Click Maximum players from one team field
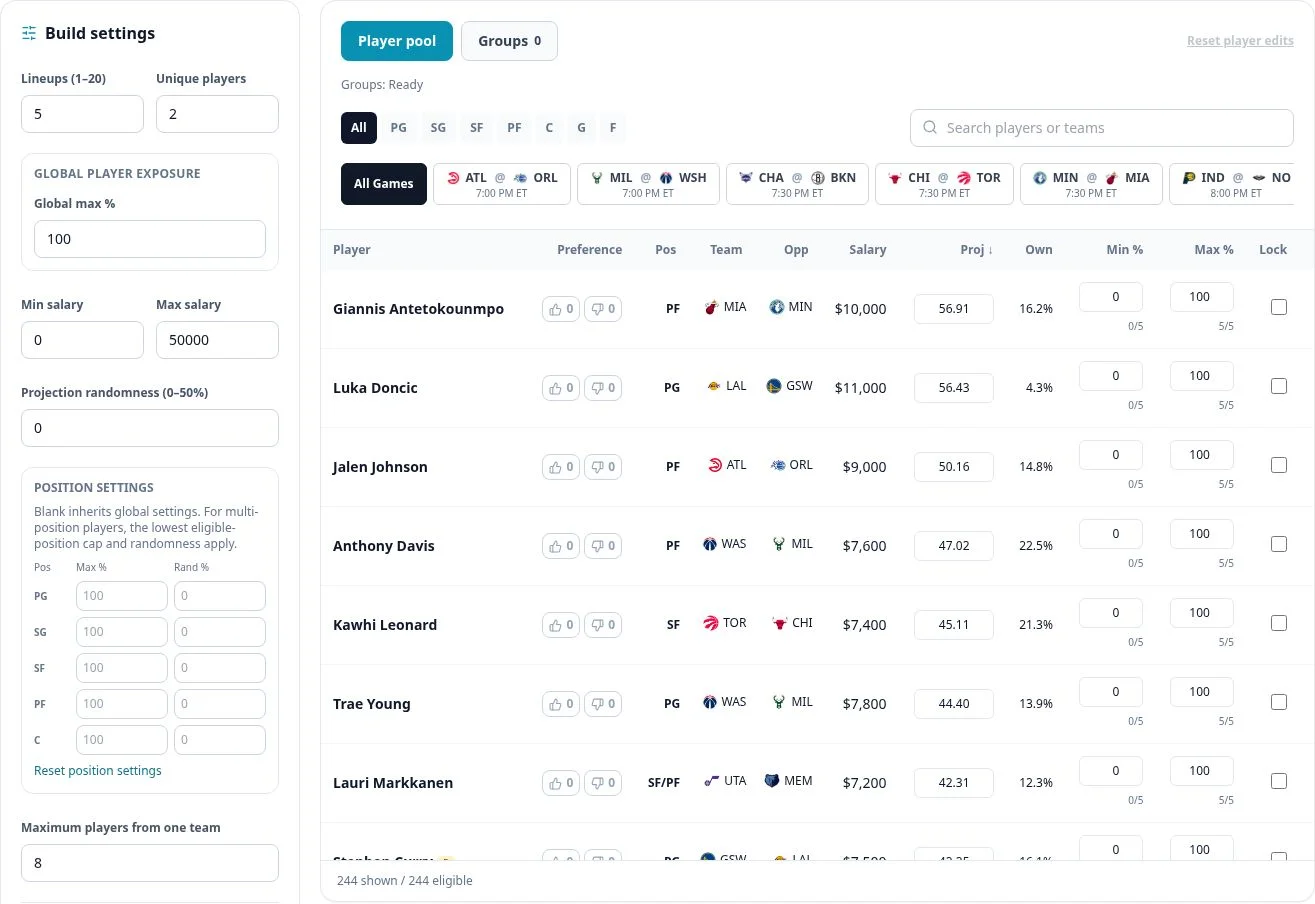1315x904 pixels. tap(150, 863)
